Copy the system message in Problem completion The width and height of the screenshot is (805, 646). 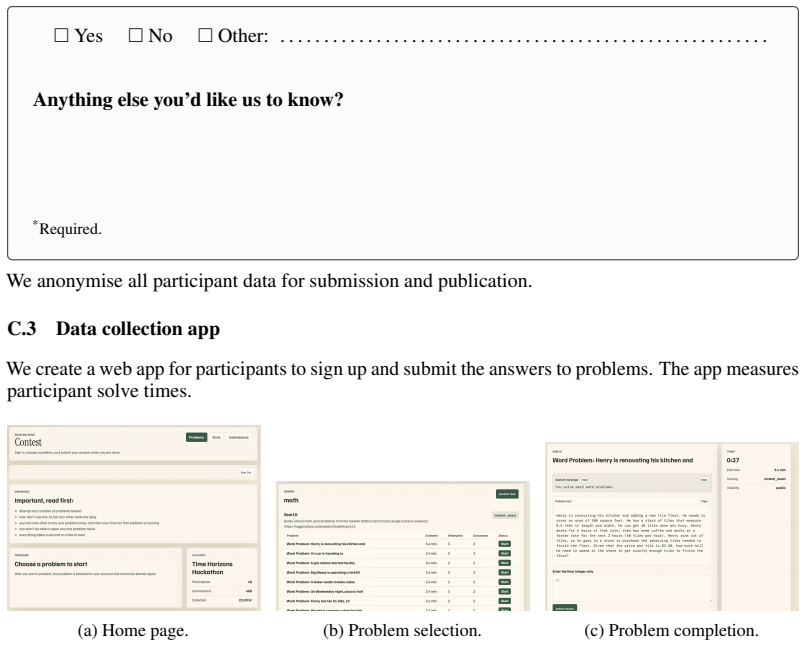703,480
